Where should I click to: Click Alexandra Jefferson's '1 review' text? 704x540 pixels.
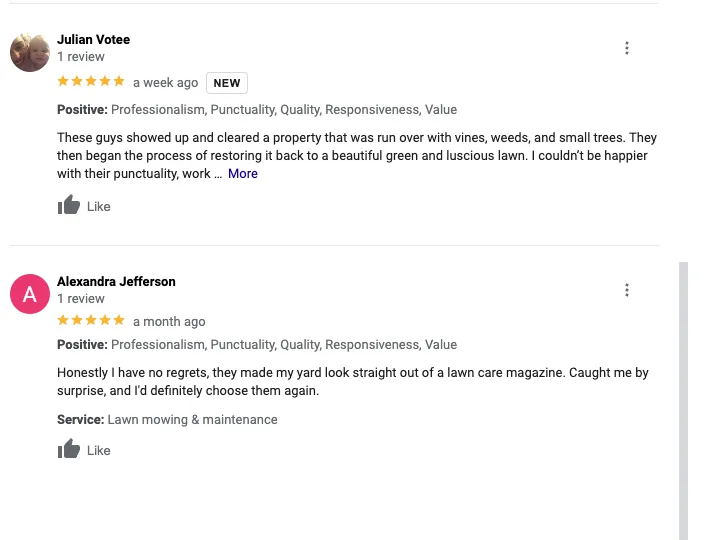coord(81,299)
